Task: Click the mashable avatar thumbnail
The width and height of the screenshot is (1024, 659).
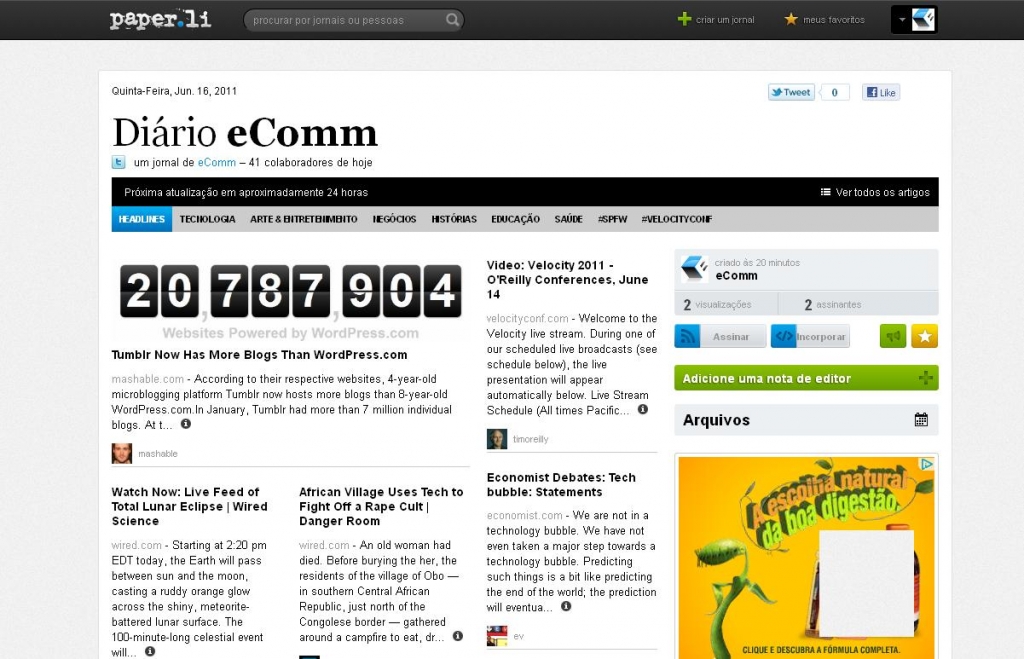Action: point(121,453)
